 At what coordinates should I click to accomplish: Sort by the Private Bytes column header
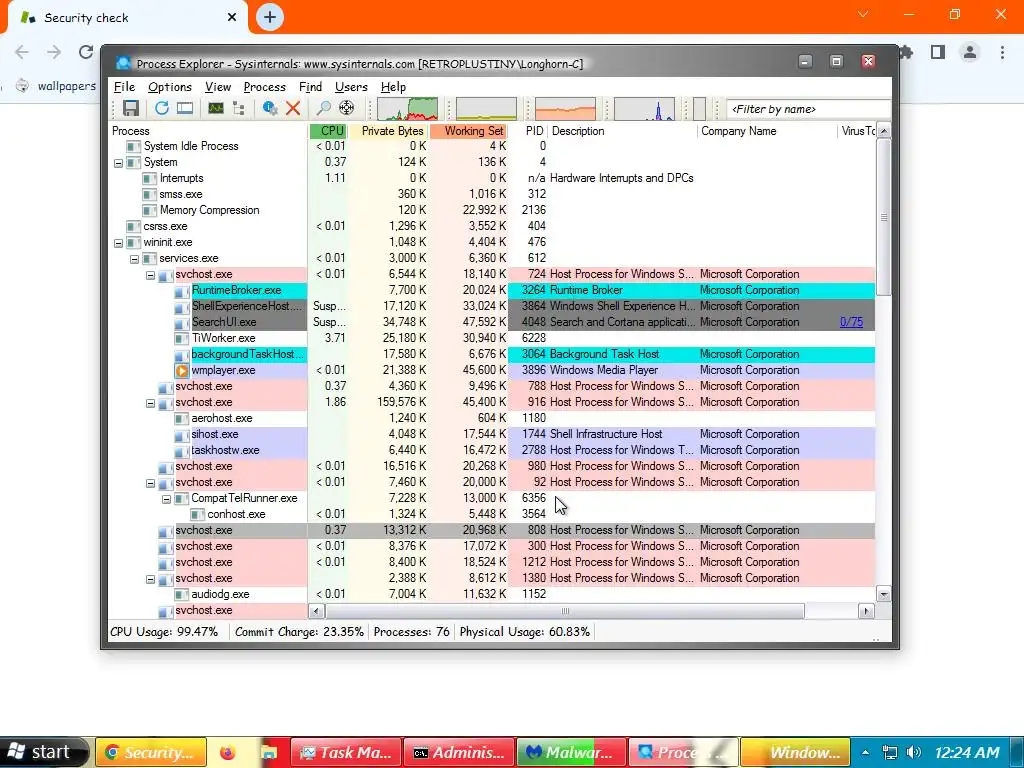pyautogui.click(x=389, y=131)
